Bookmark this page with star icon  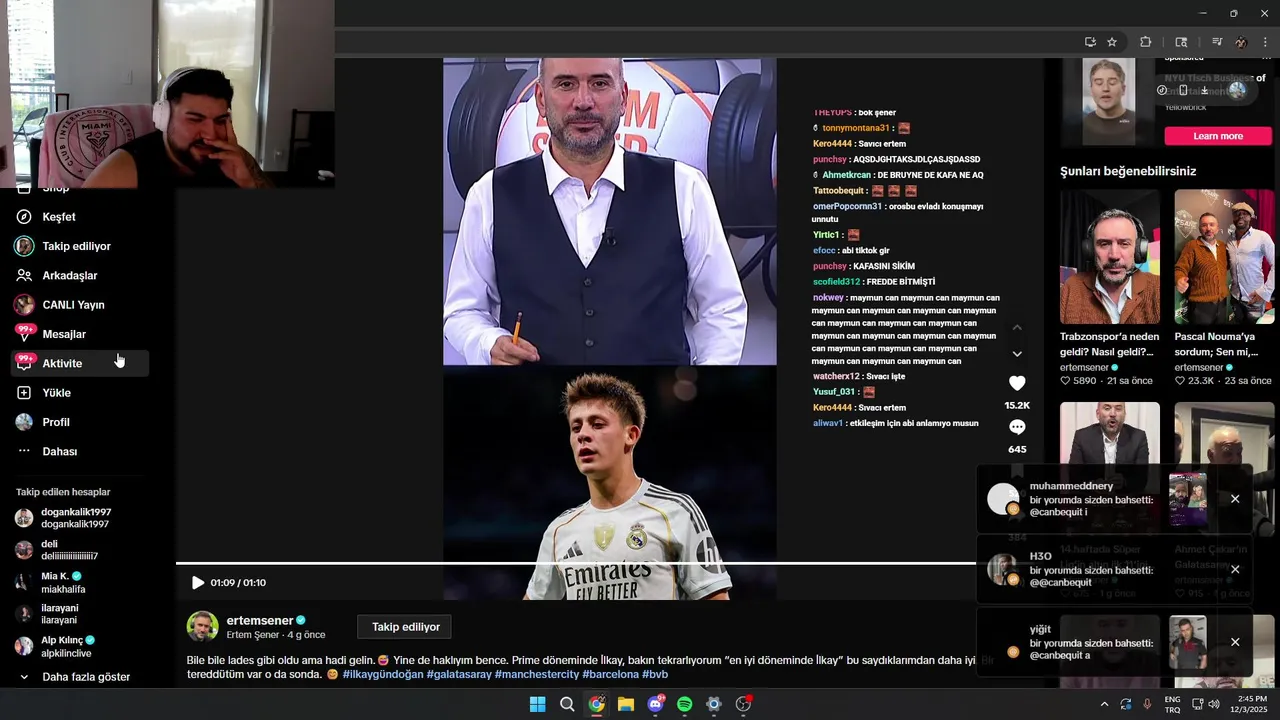tap(1112, 42)
